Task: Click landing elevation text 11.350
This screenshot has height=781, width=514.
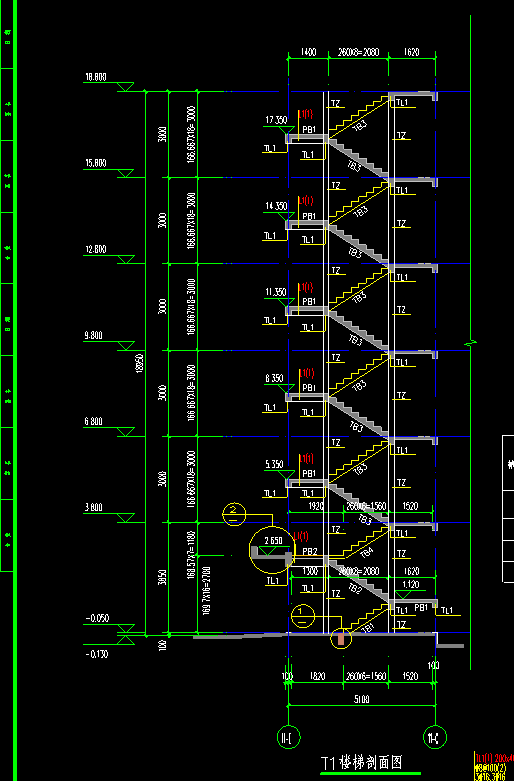Action: (x=276, y=292)
